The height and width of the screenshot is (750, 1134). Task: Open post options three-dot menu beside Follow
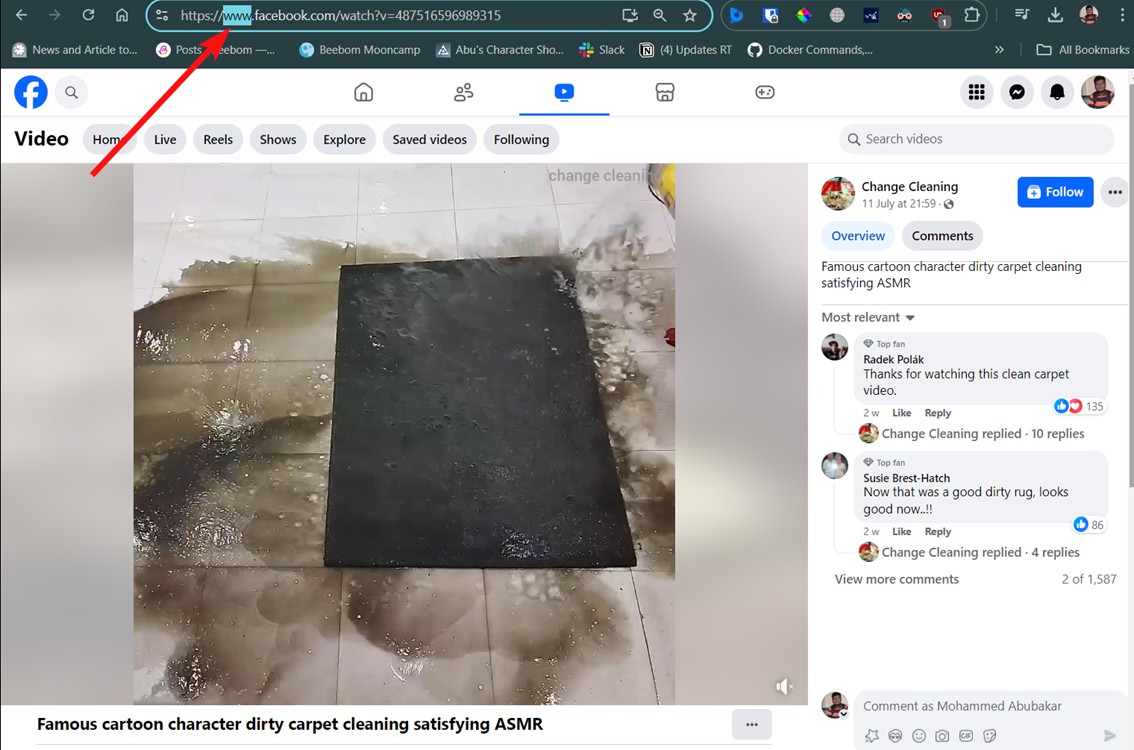[1114, 192]
